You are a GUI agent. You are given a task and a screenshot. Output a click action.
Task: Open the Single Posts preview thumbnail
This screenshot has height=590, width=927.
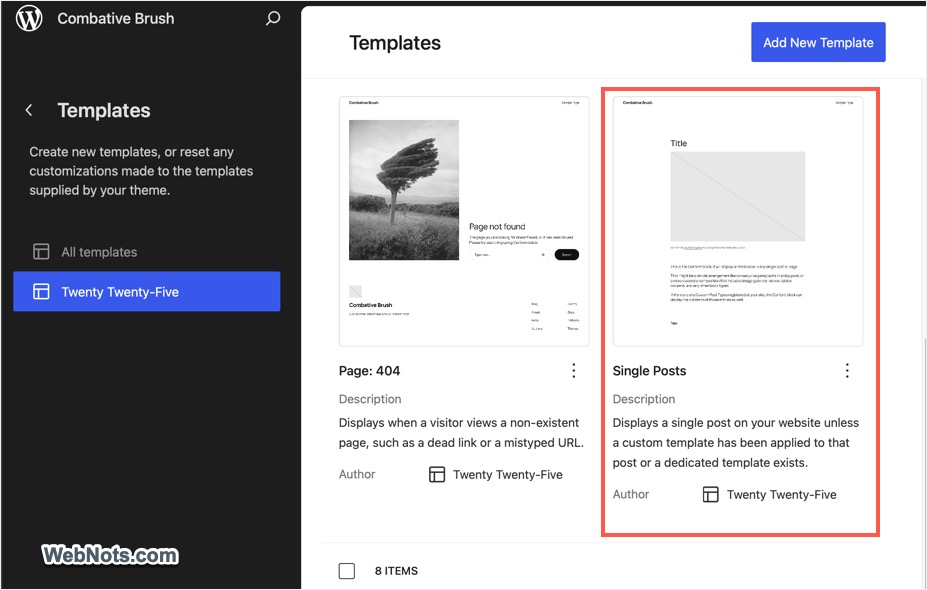738,221
